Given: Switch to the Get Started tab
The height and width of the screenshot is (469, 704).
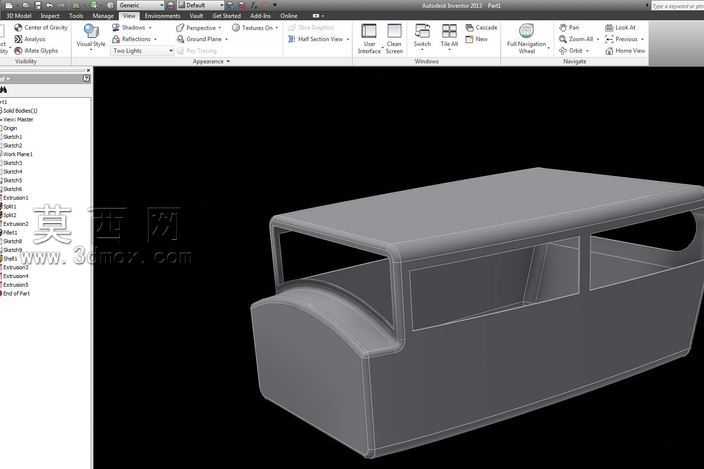Looking at the screenshot, I should (x=227, y=16).
